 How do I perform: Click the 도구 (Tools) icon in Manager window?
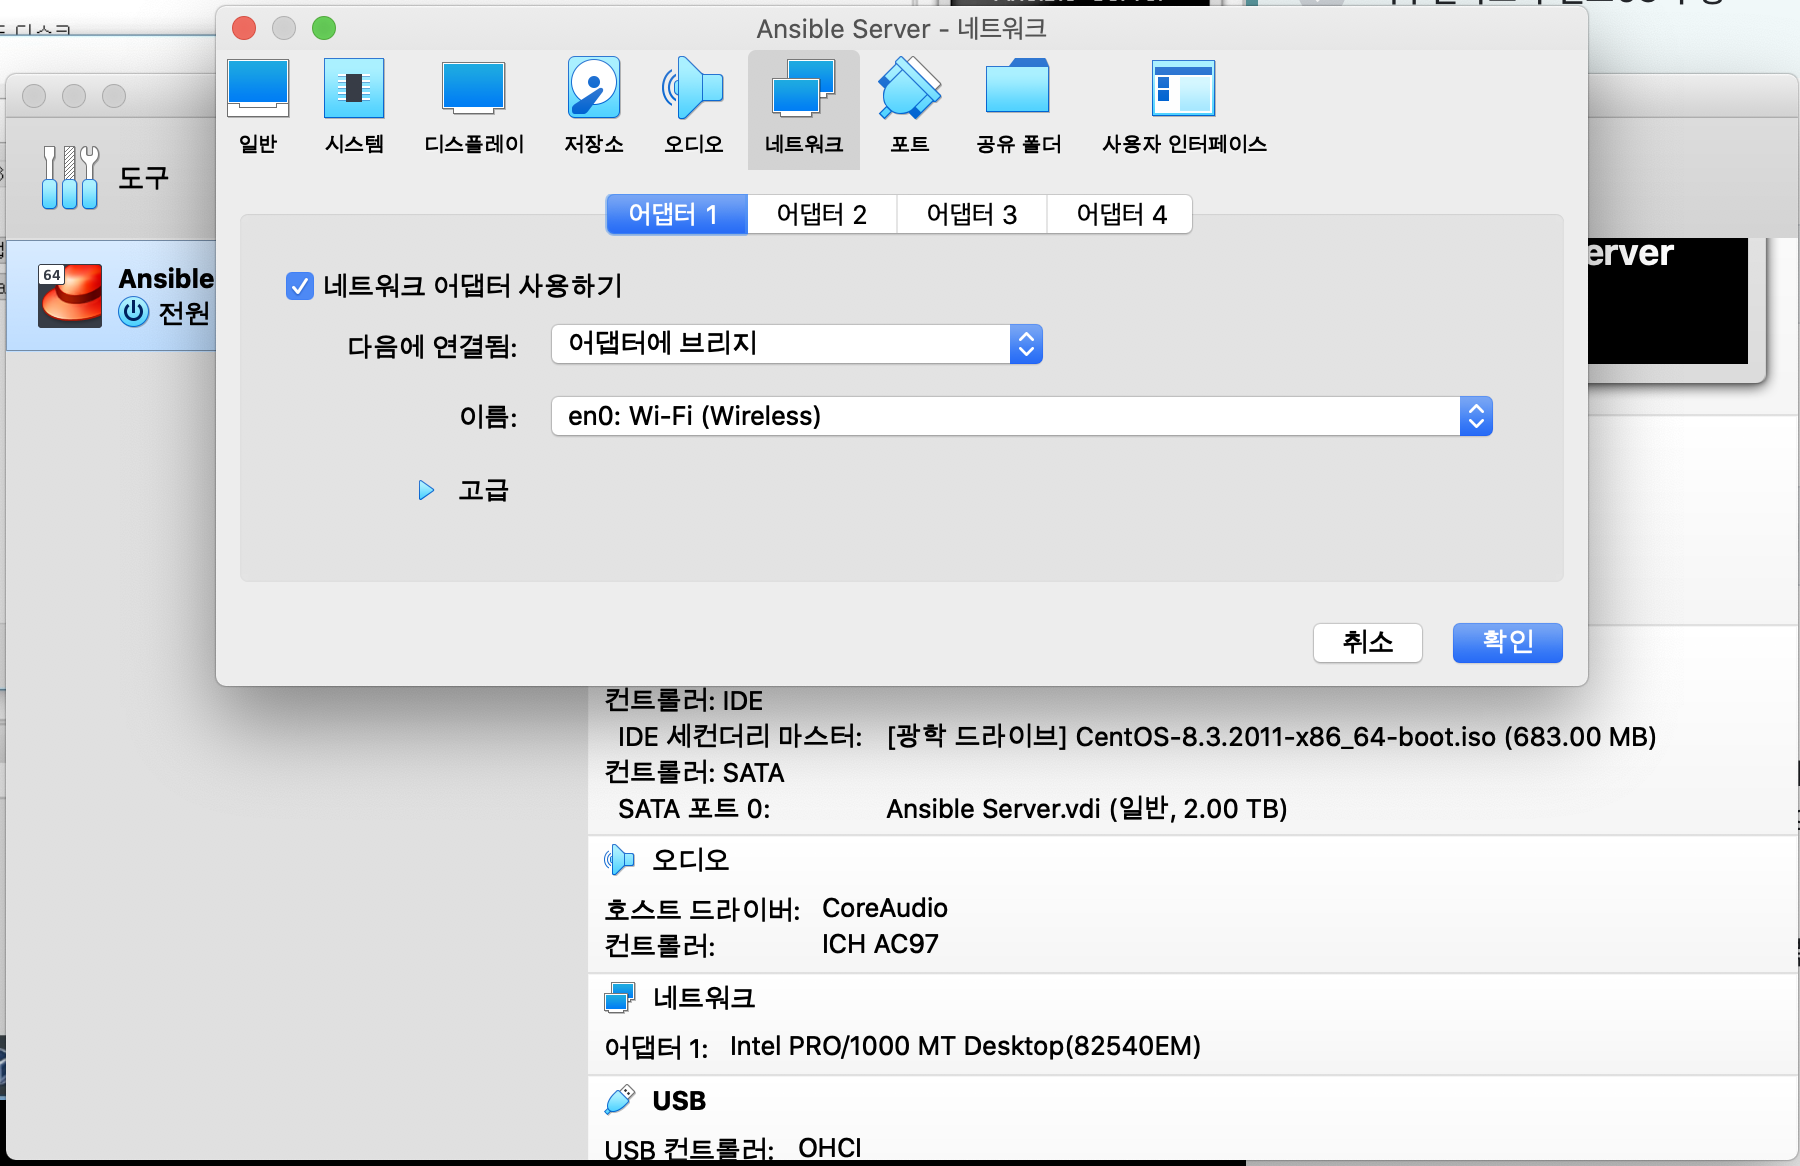pos(70,177)
